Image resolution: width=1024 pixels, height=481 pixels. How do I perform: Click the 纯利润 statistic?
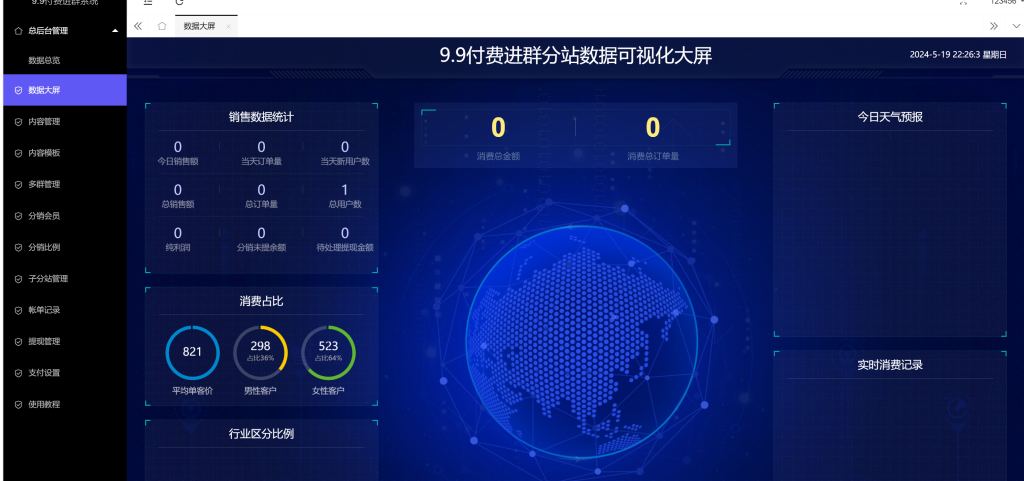tap(178, 240)
